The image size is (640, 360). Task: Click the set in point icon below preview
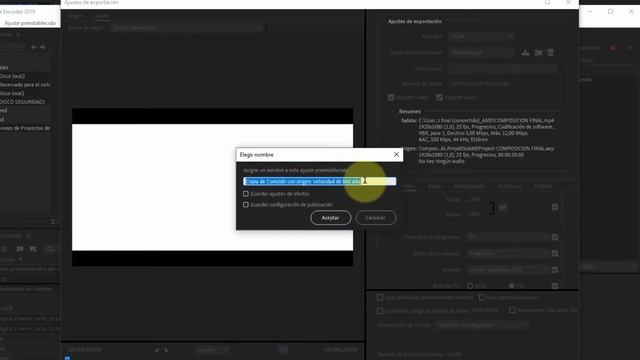(157, 350)
